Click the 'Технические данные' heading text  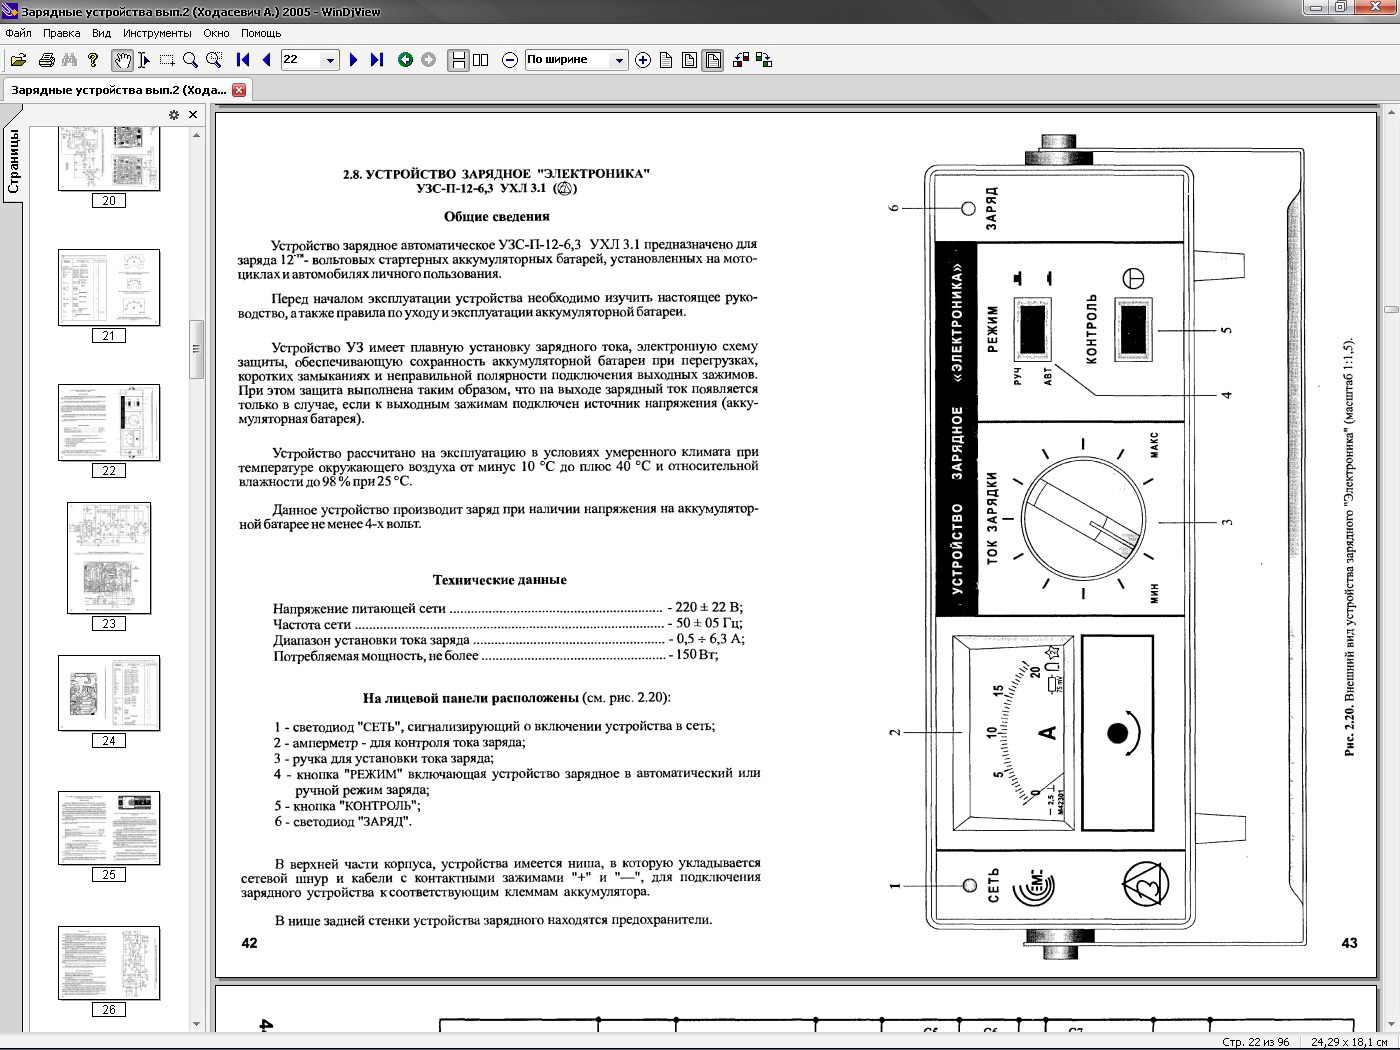pos(499,580)
